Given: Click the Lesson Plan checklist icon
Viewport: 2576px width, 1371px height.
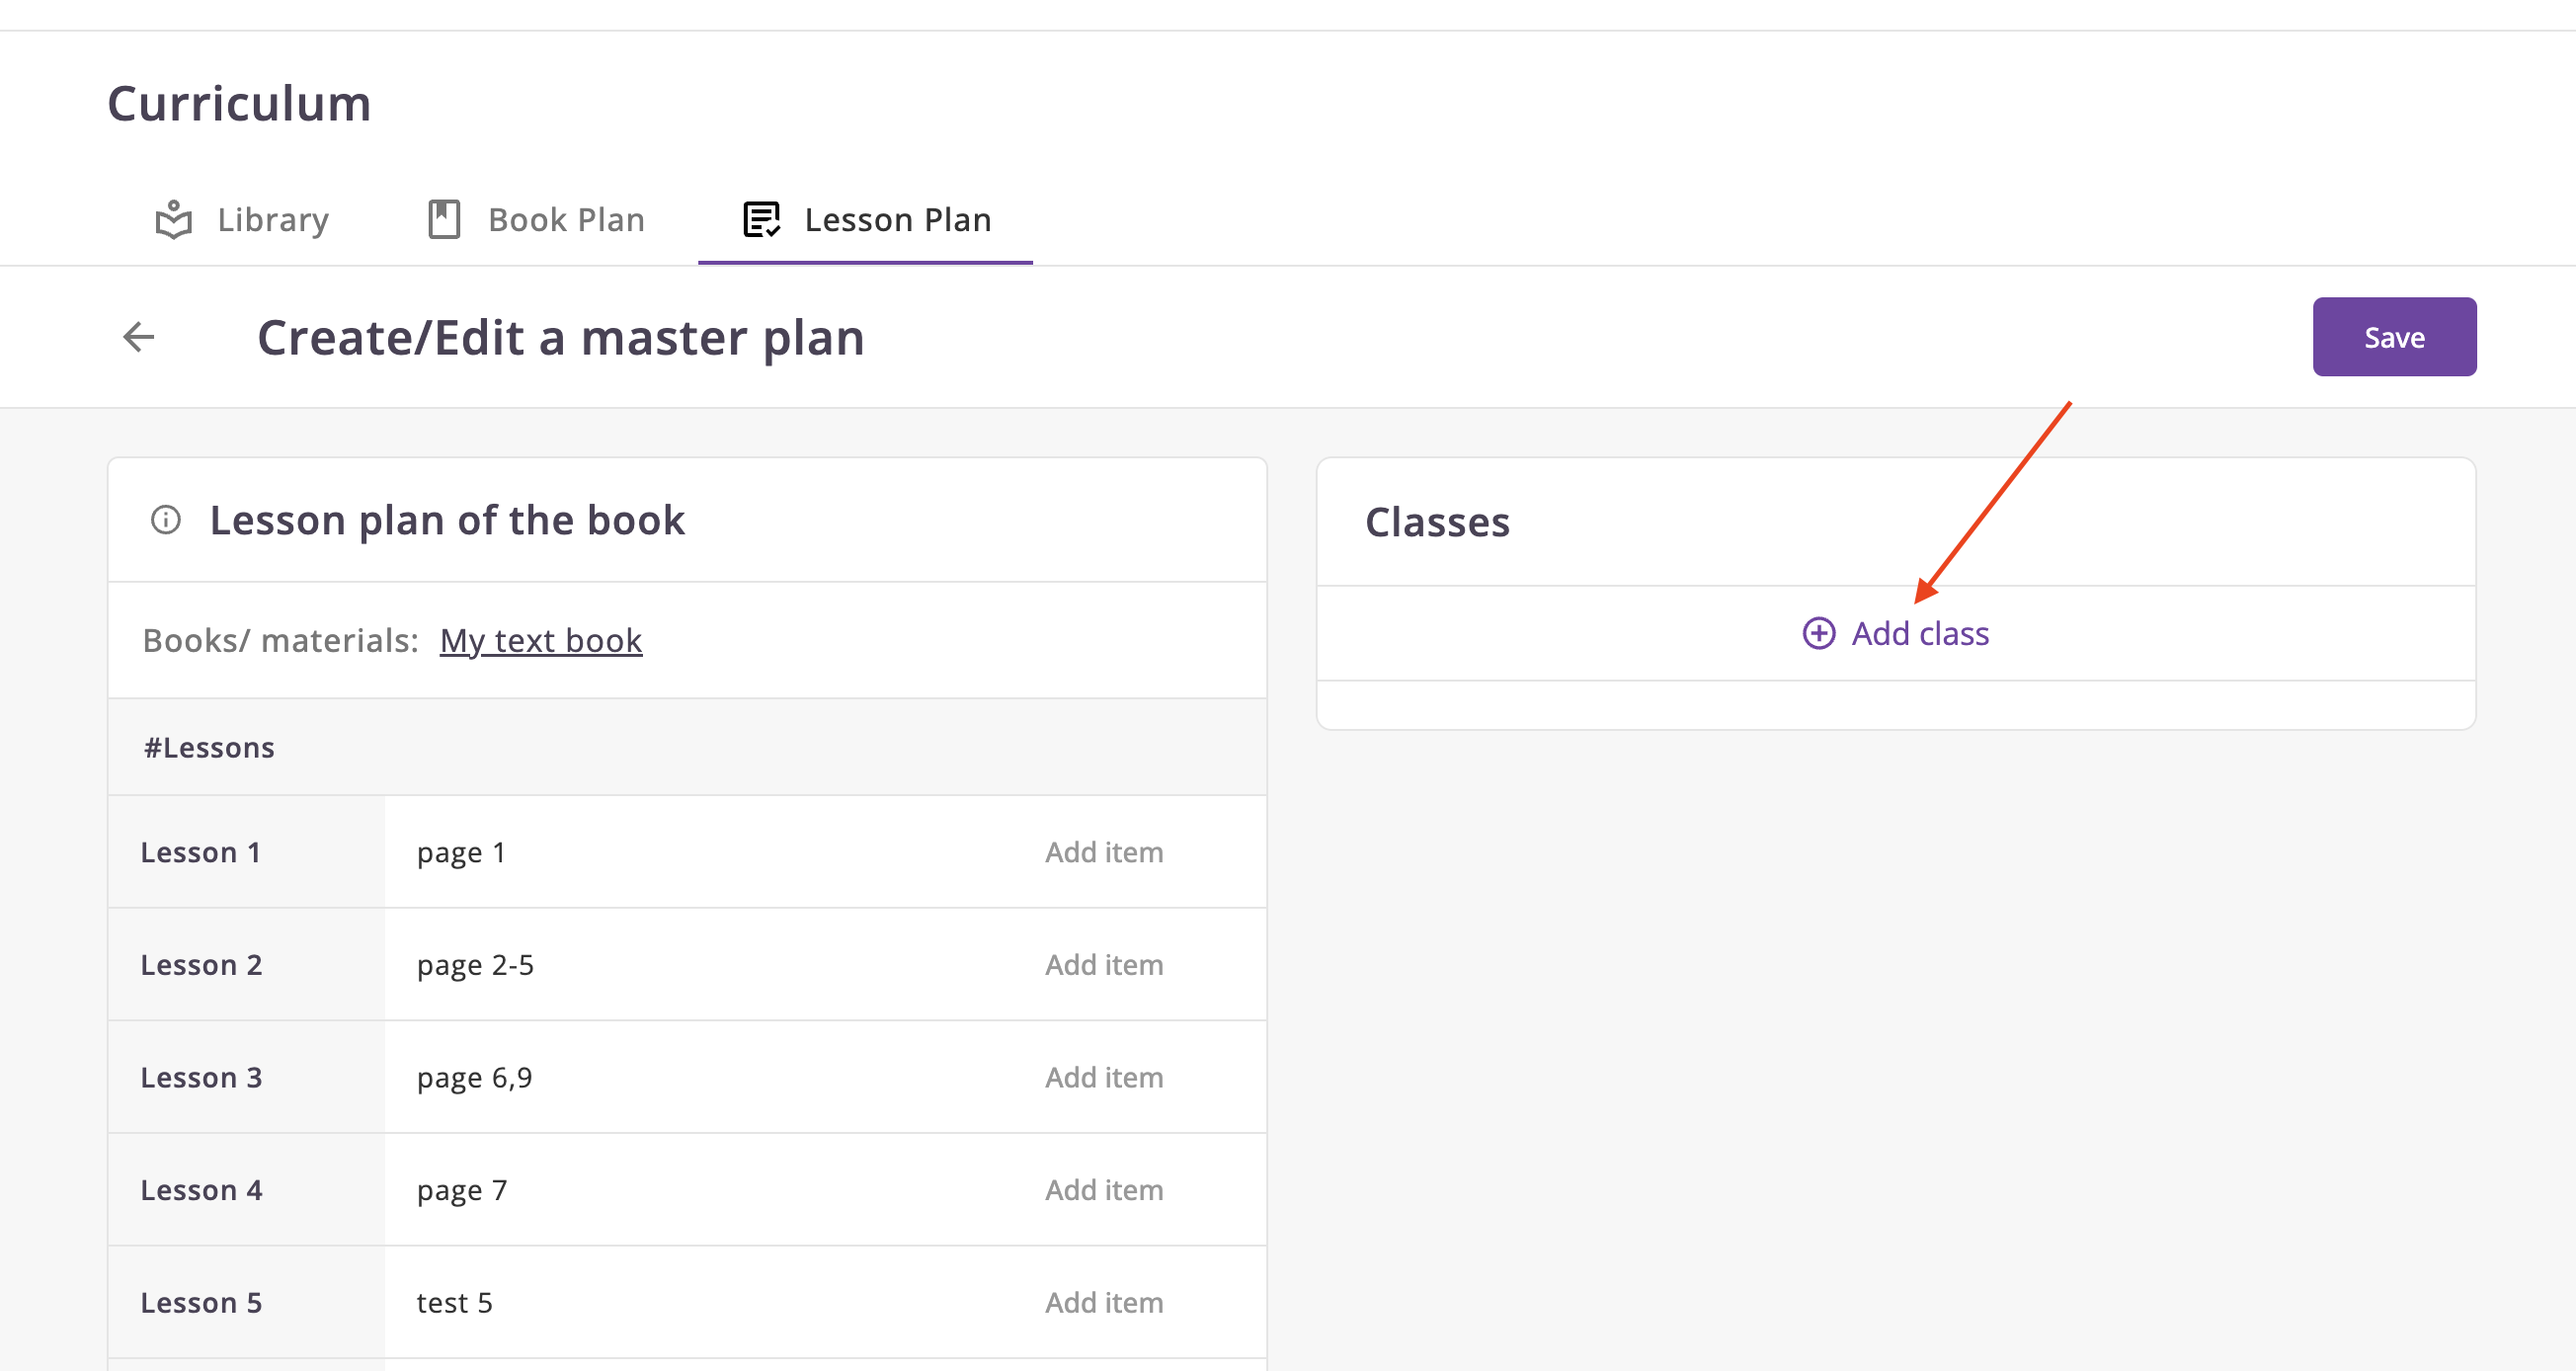Looking at the screenshot, I should click(x=761, y=220).
